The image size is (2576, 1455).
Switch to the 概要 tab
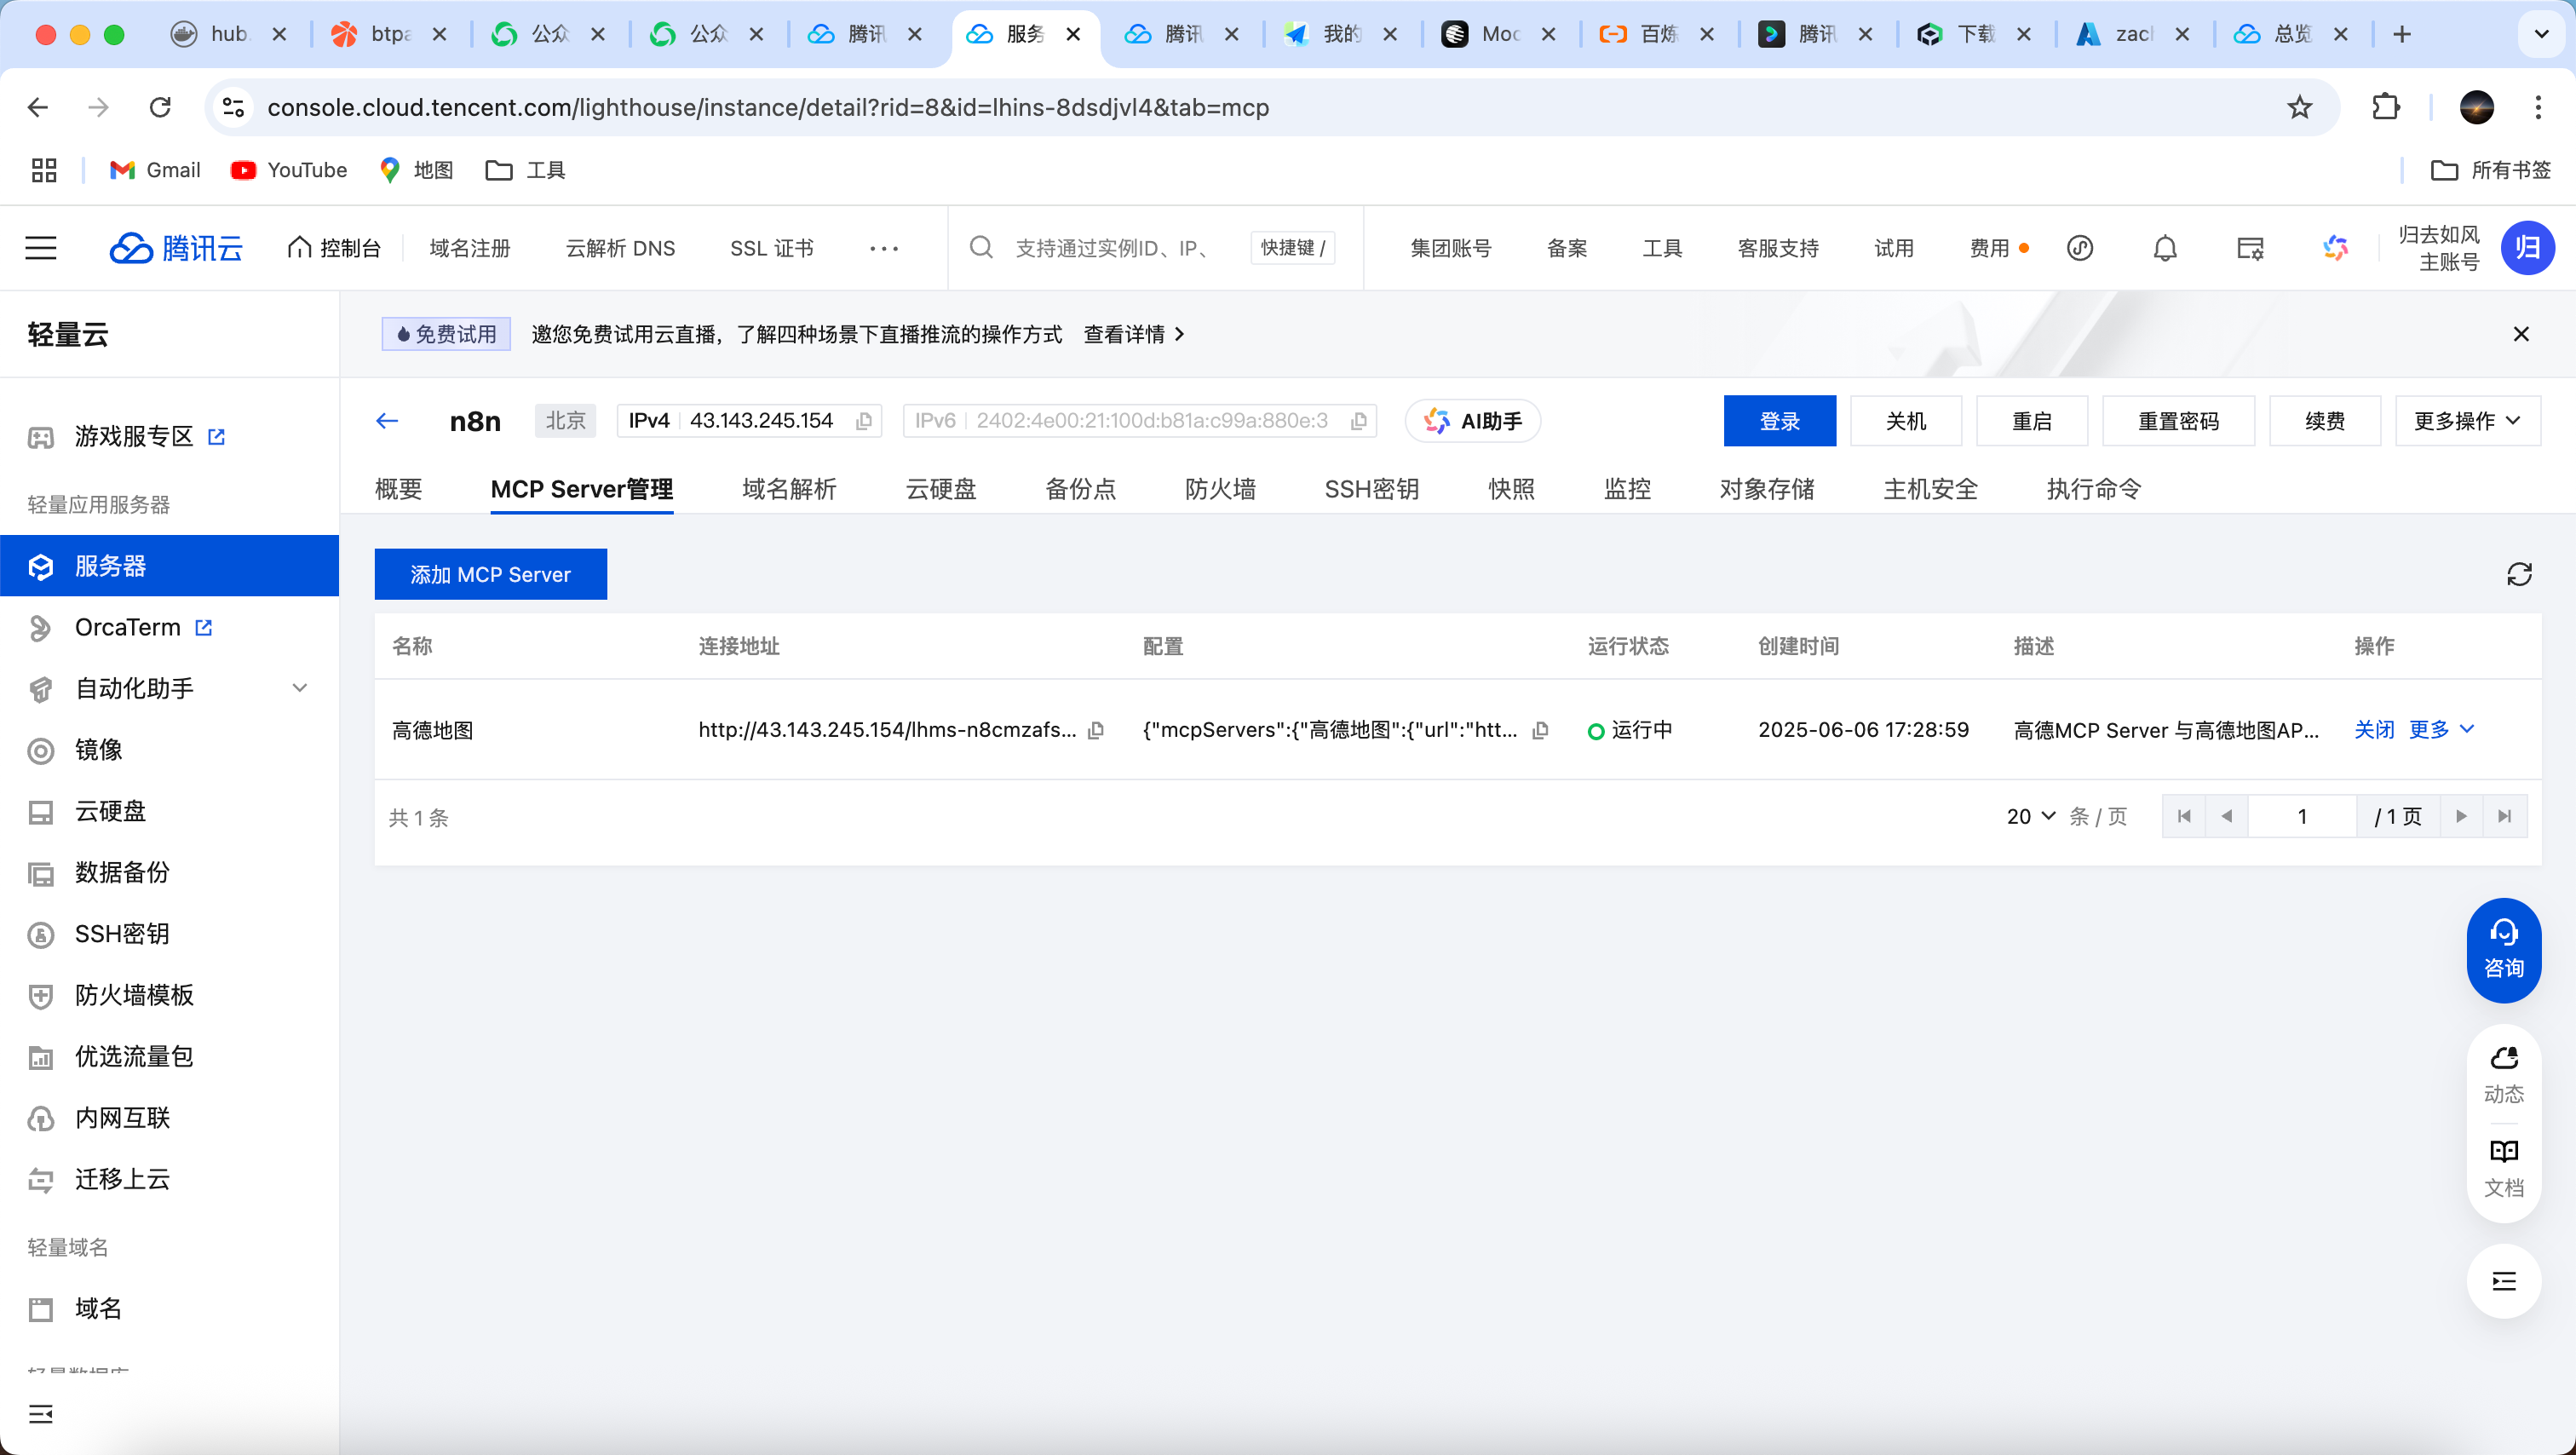tap(398, 489)
